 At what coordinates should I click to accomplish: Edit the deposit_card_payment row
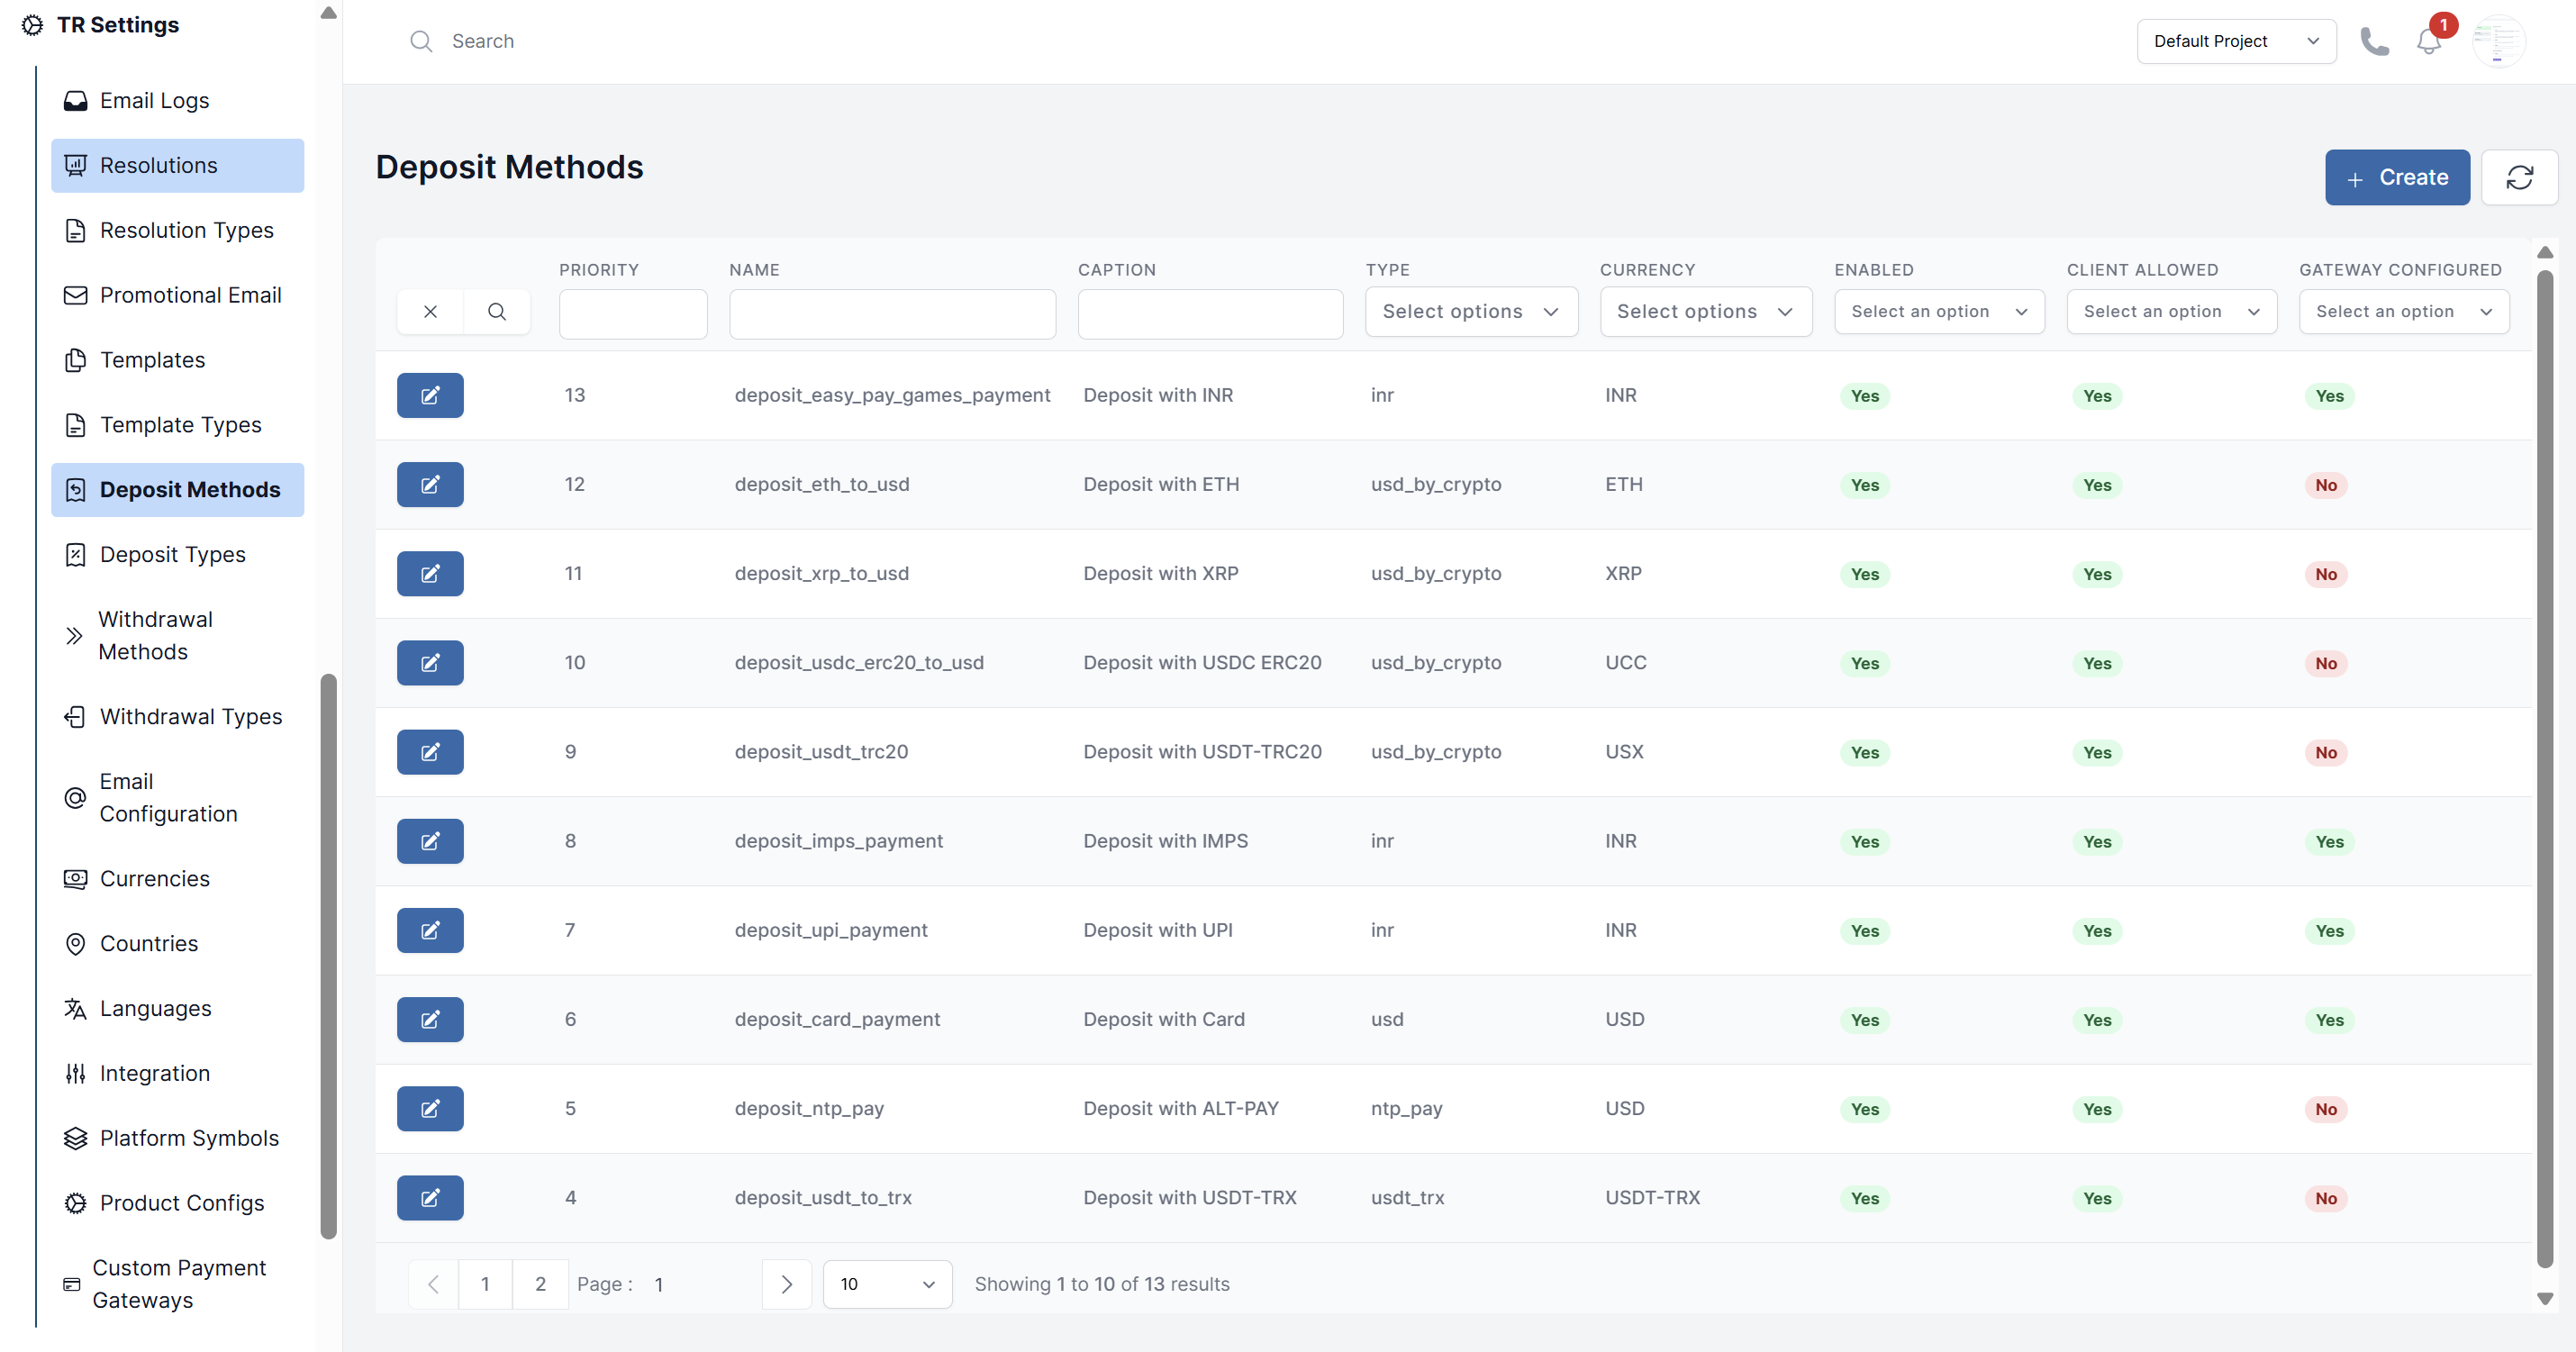tap(430, 1019)
